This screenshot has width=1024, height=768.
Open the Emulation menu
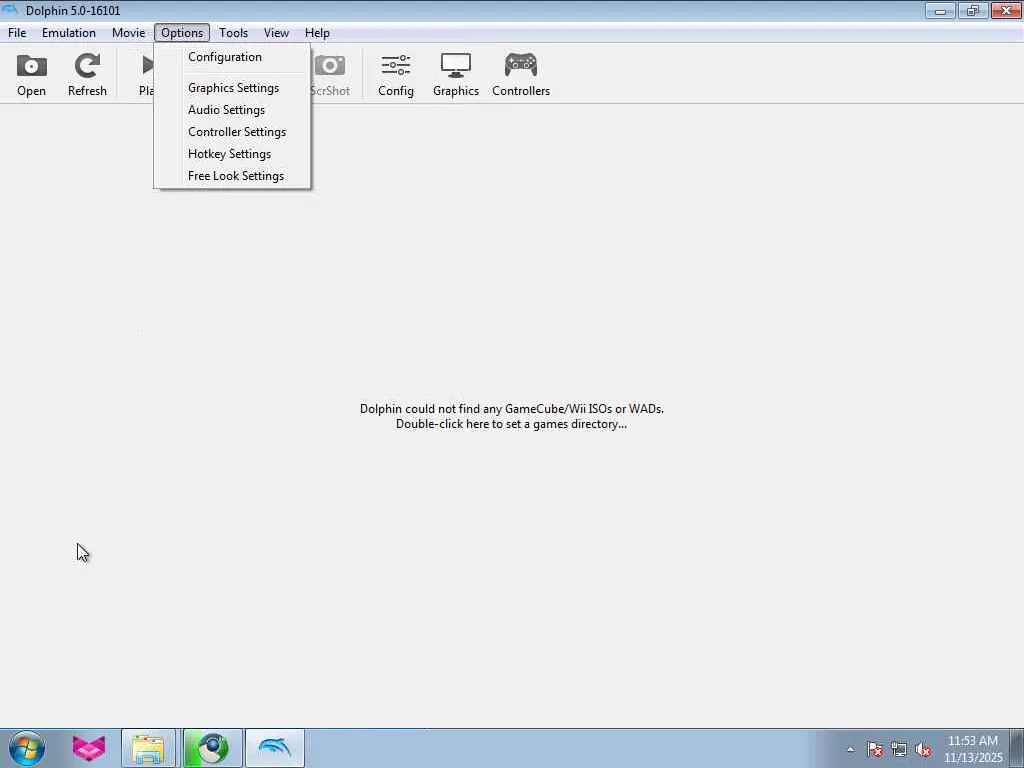[69, 33]
